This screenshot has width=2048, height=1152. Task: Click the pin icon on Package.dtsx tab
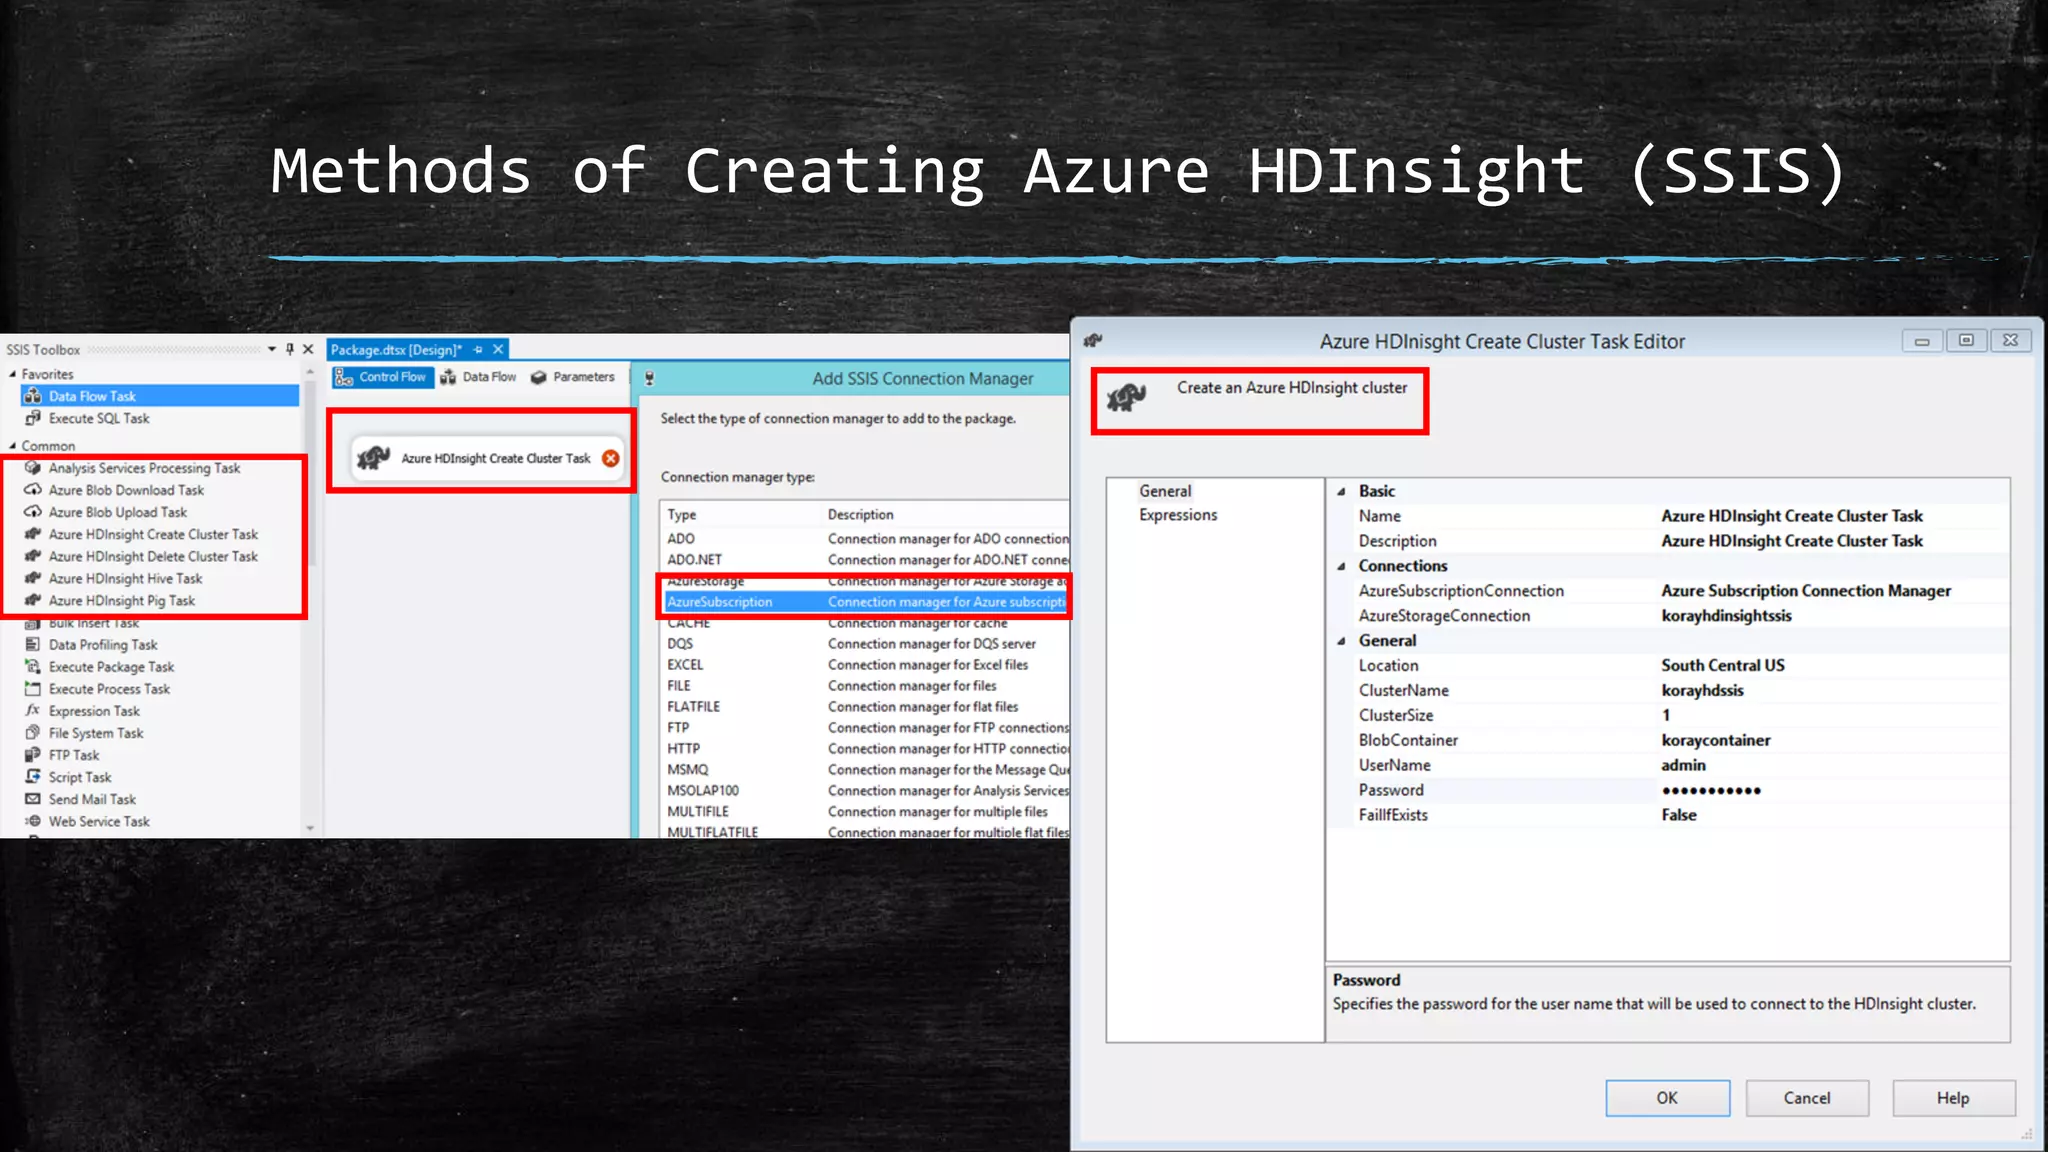478,350
